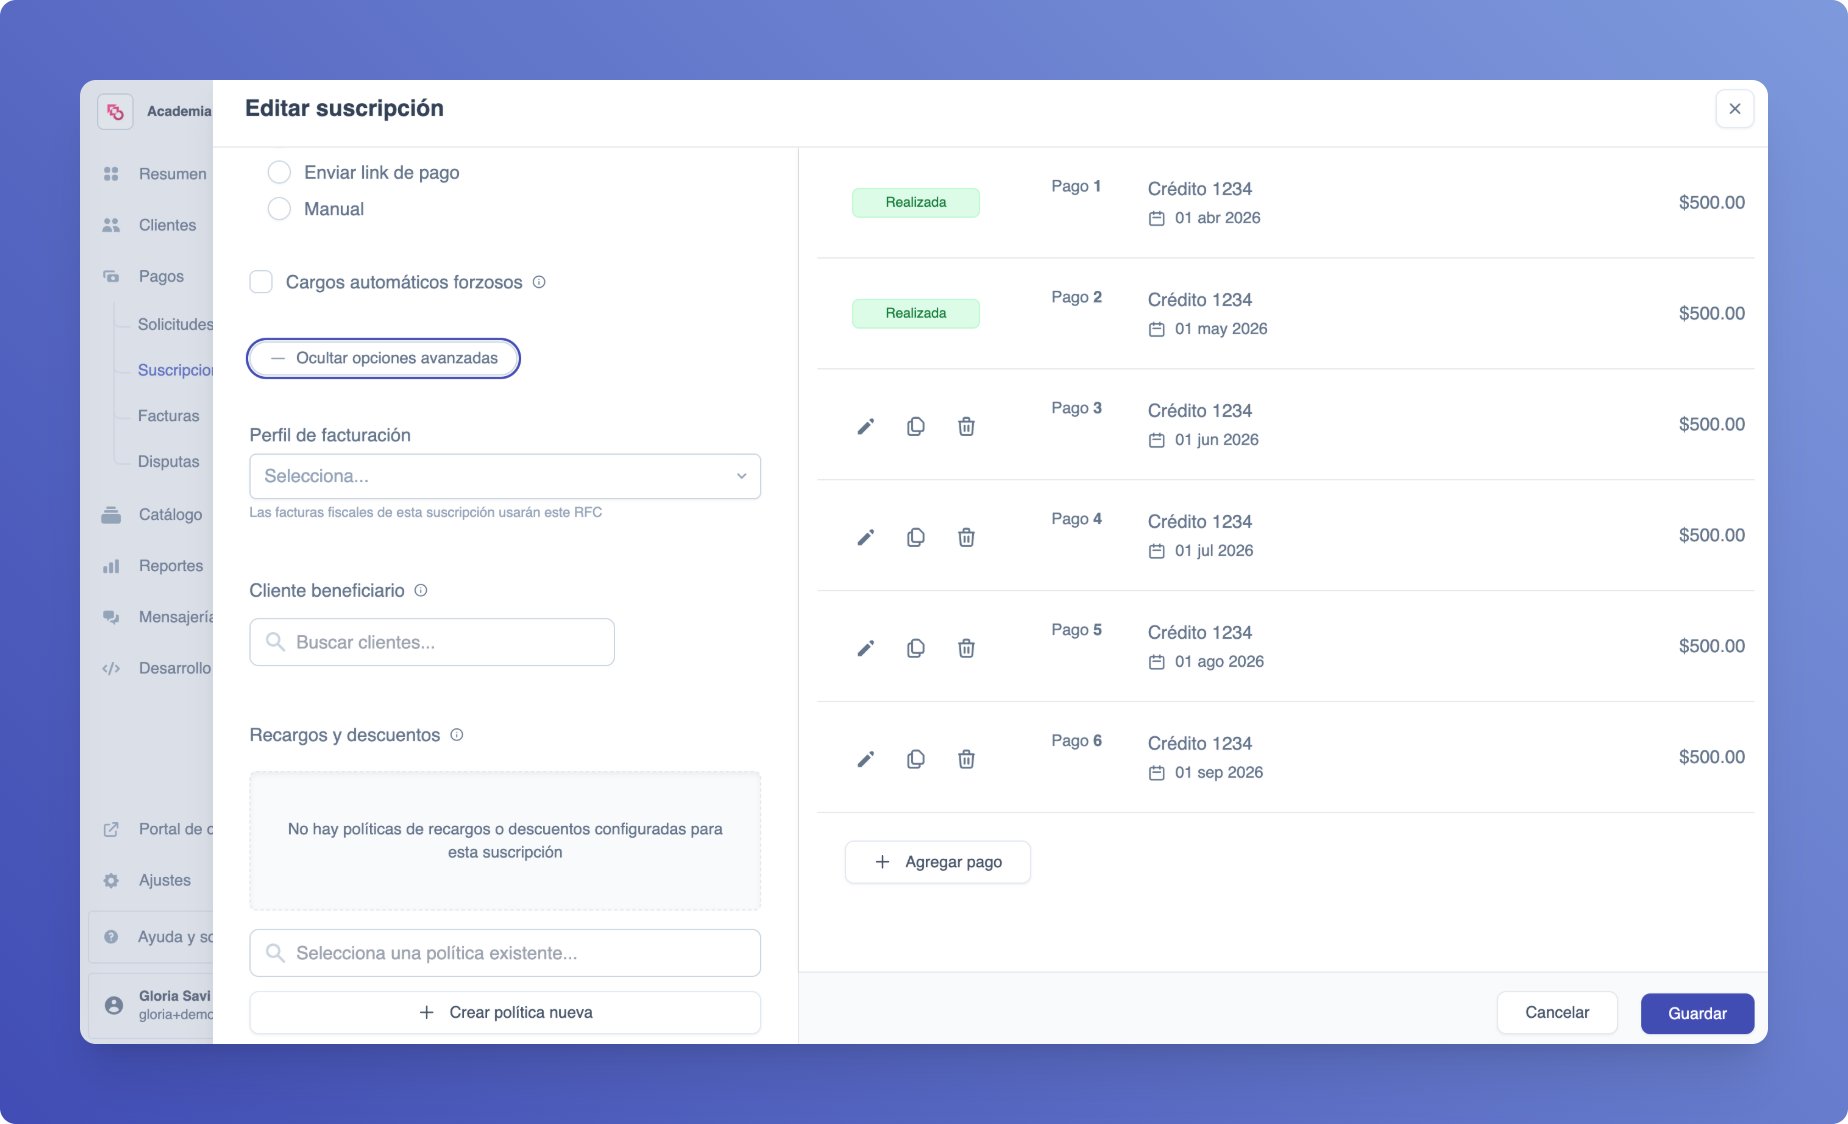Screen dimensions: 1848x1124
Task: Open Disputas under Pagos
Action: (x=168, y=462)
